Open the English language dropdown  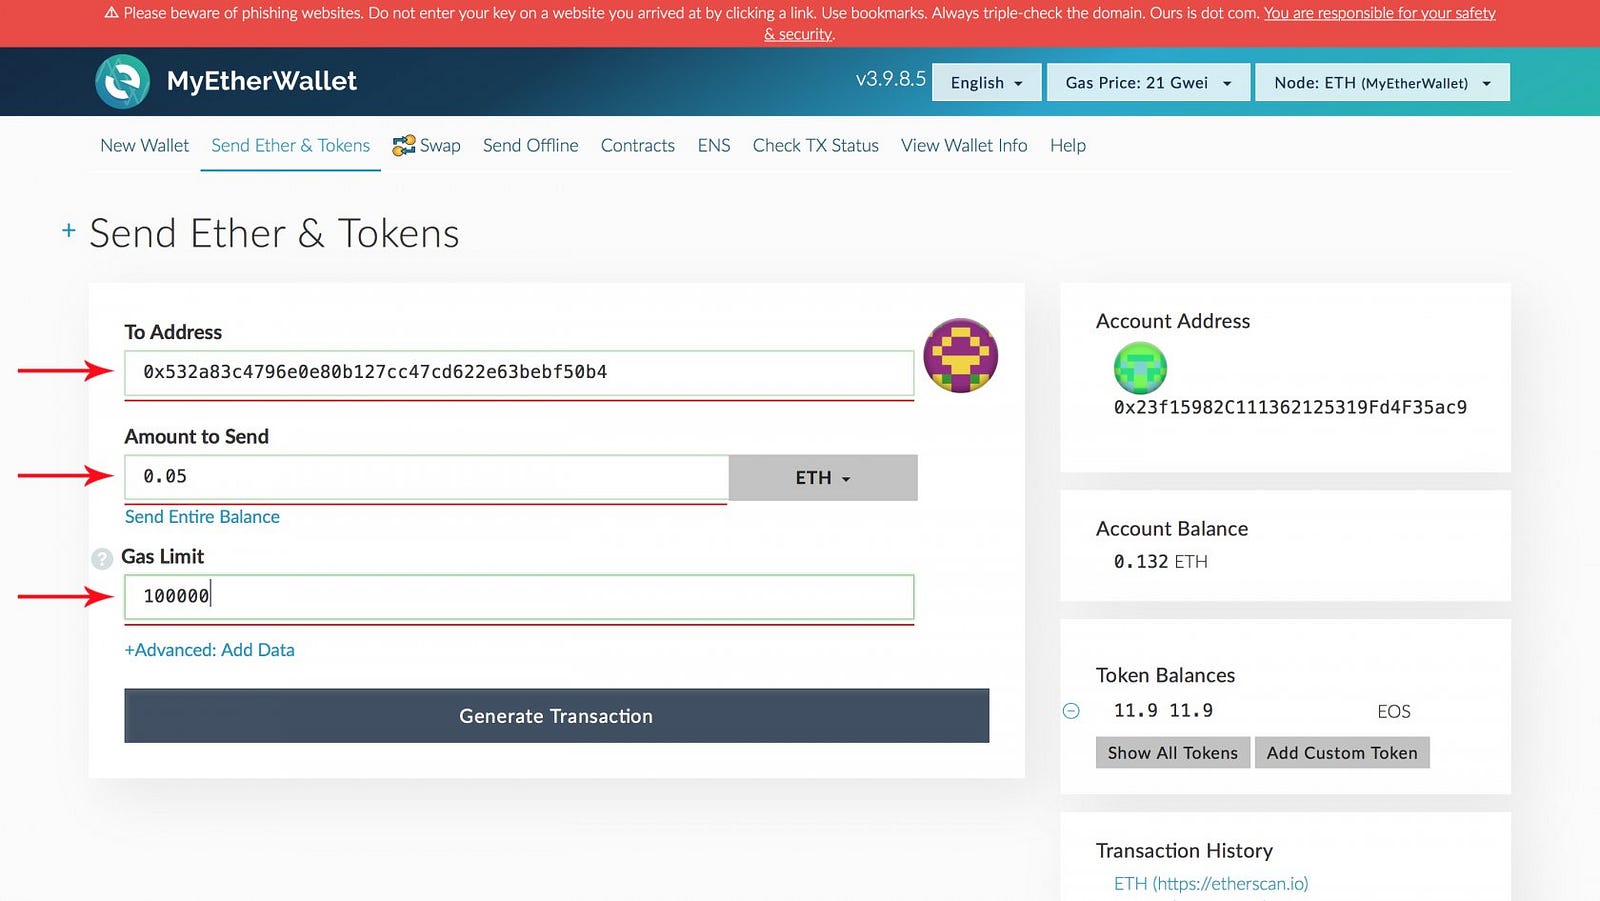[x=987, y=83]
